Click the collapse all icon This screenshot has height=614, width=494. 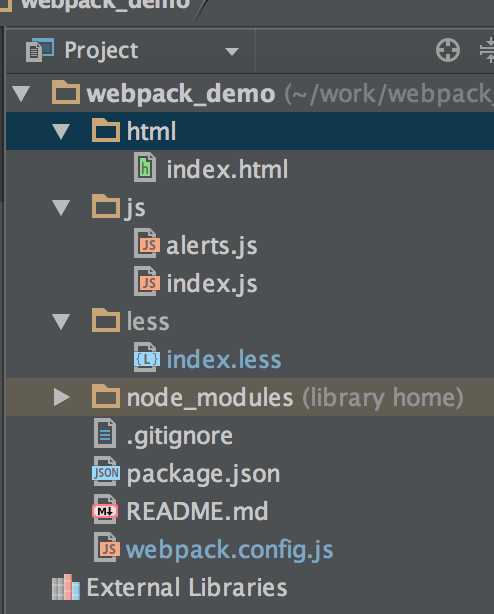point(487,51)
